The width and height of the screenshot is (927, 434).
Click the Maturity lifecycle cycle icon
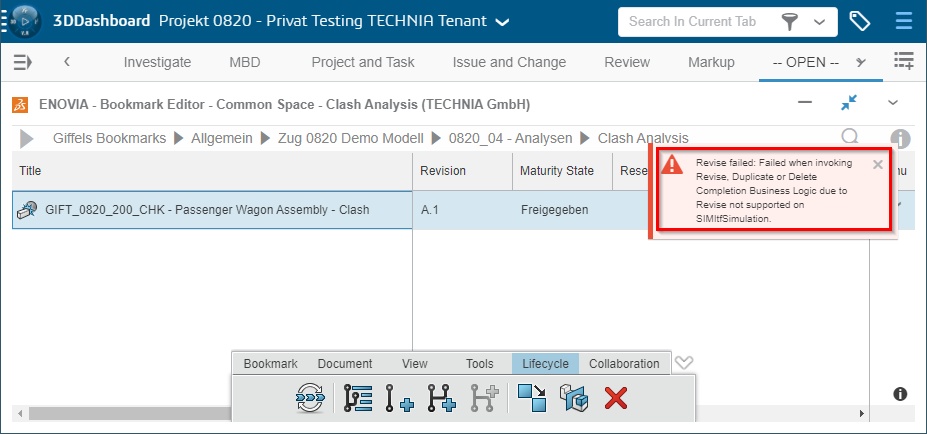(x=311, y=398)
